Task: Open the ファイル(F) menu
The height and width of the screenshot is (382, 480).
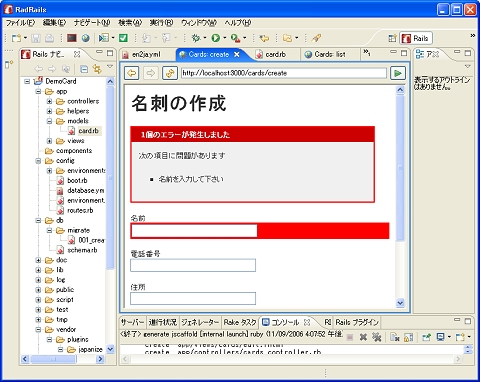Action: point(20,23)
